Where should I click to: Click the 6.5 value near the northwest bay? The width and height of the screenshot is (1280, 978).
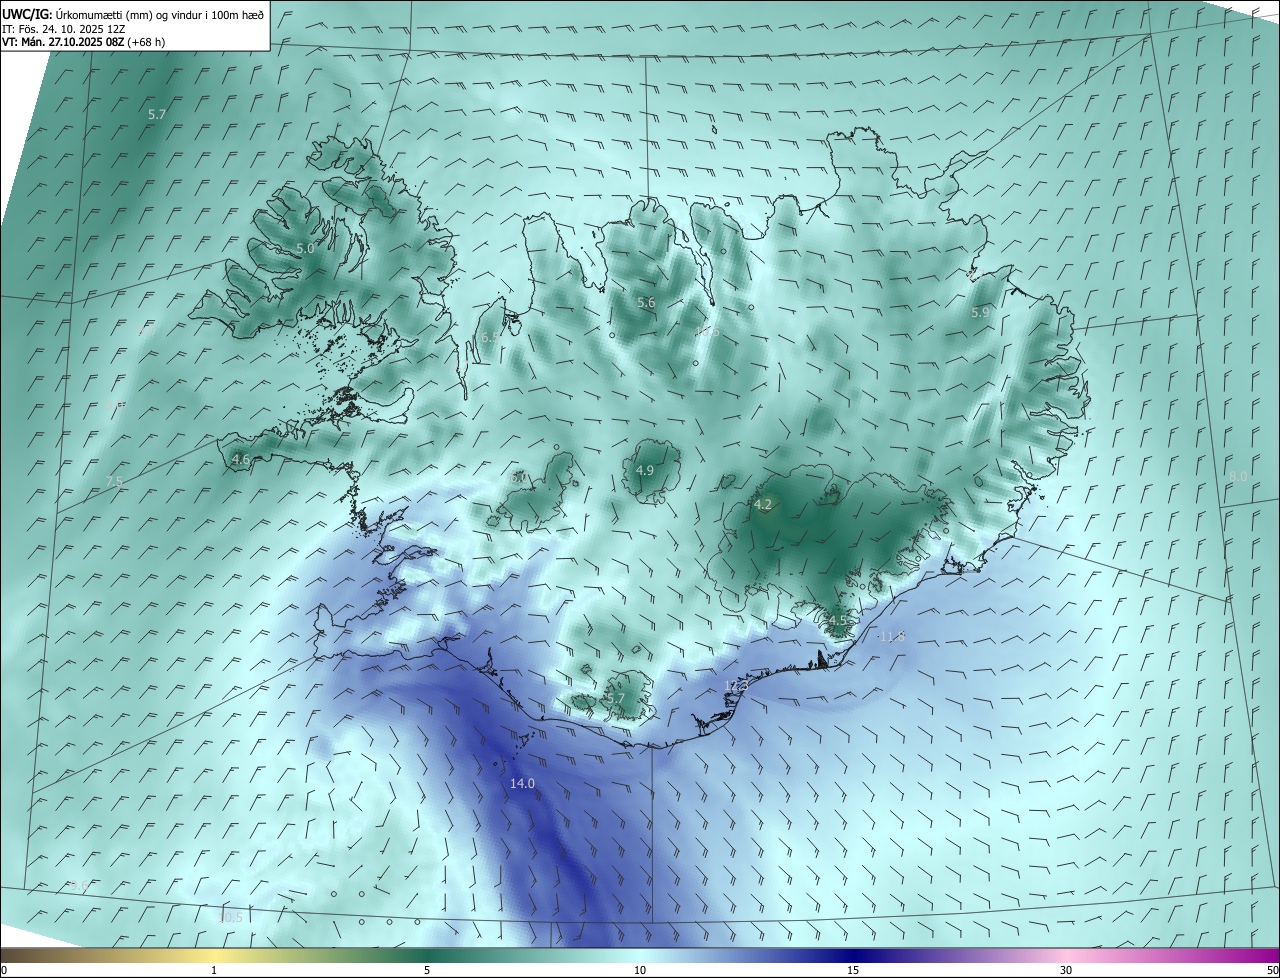(x=489, y=338)
